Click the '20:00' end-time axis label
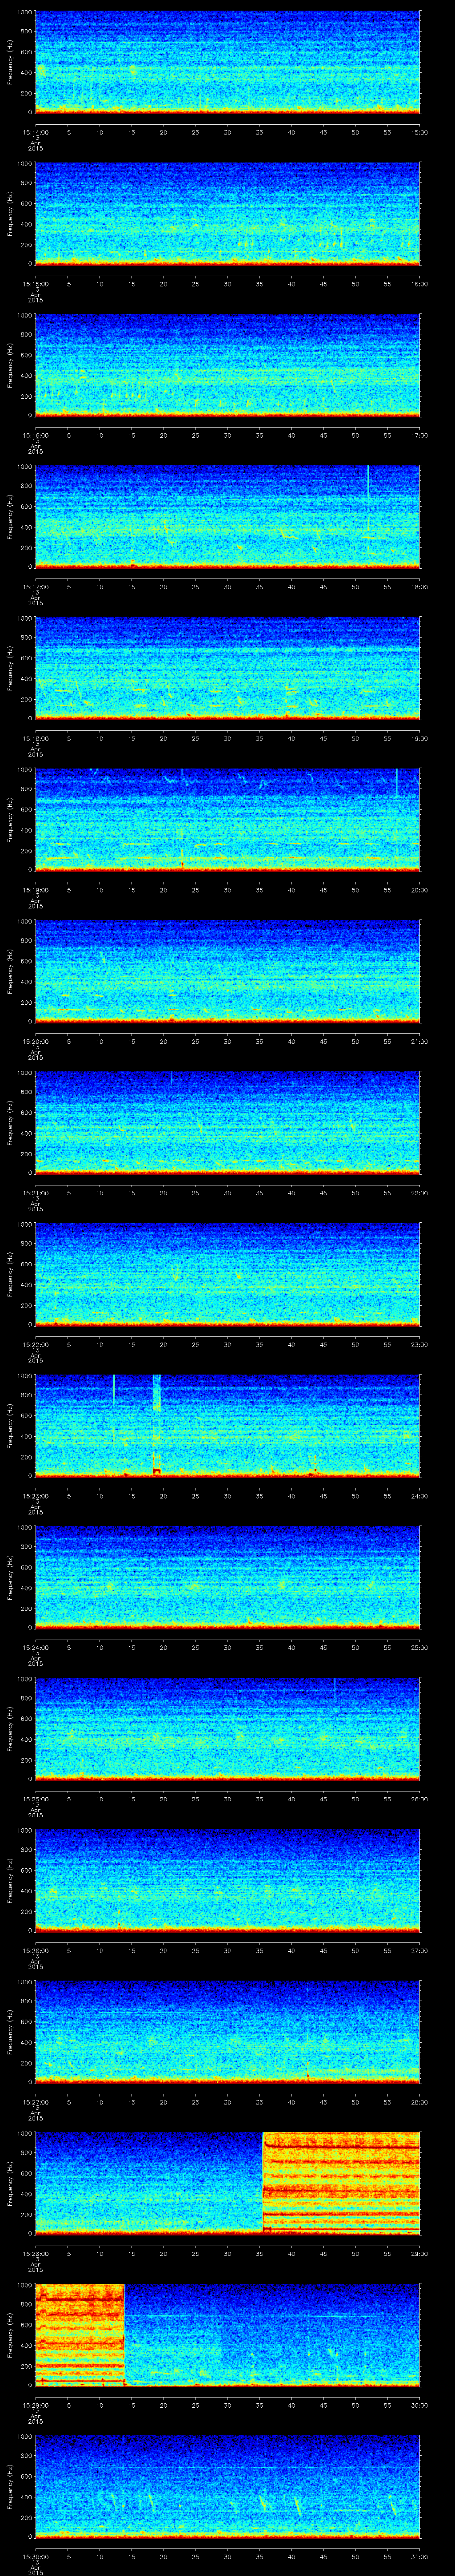 [420, 890]
